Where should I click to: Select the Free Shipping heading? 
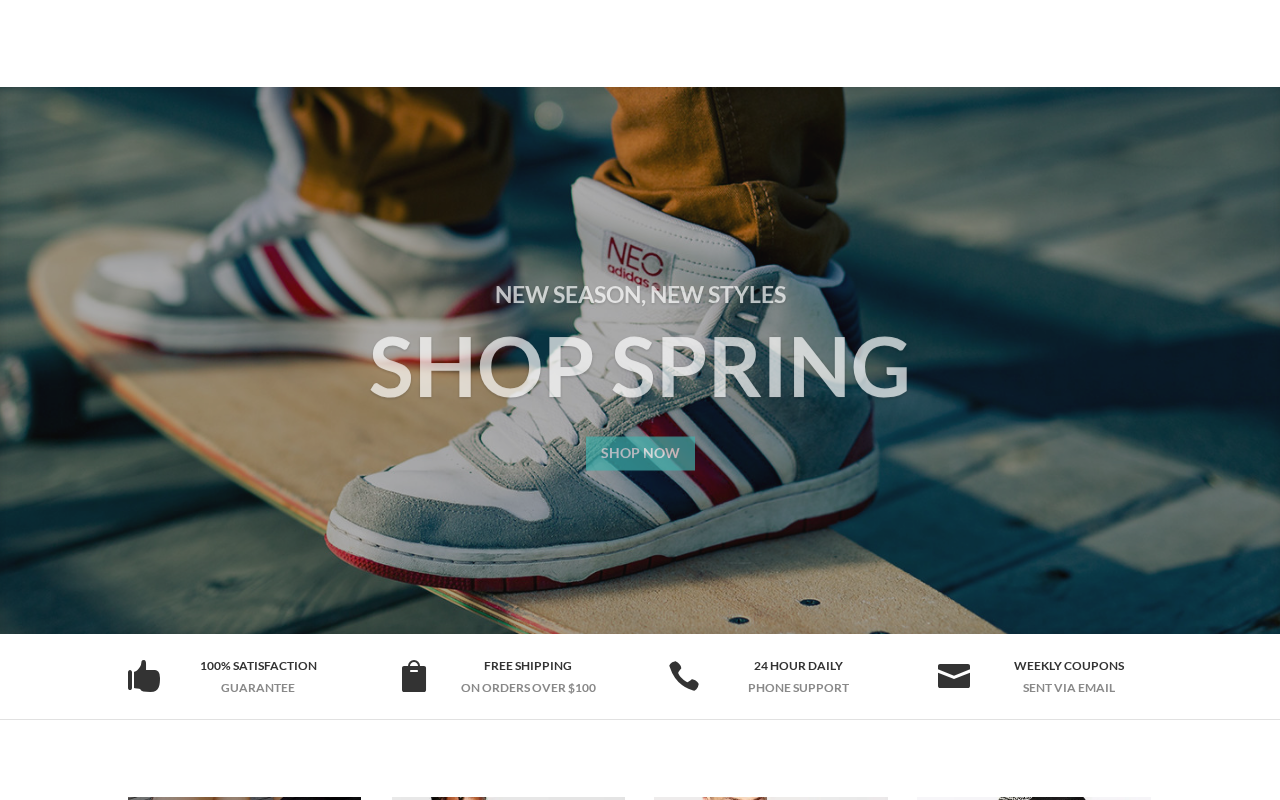click(528, 666)
